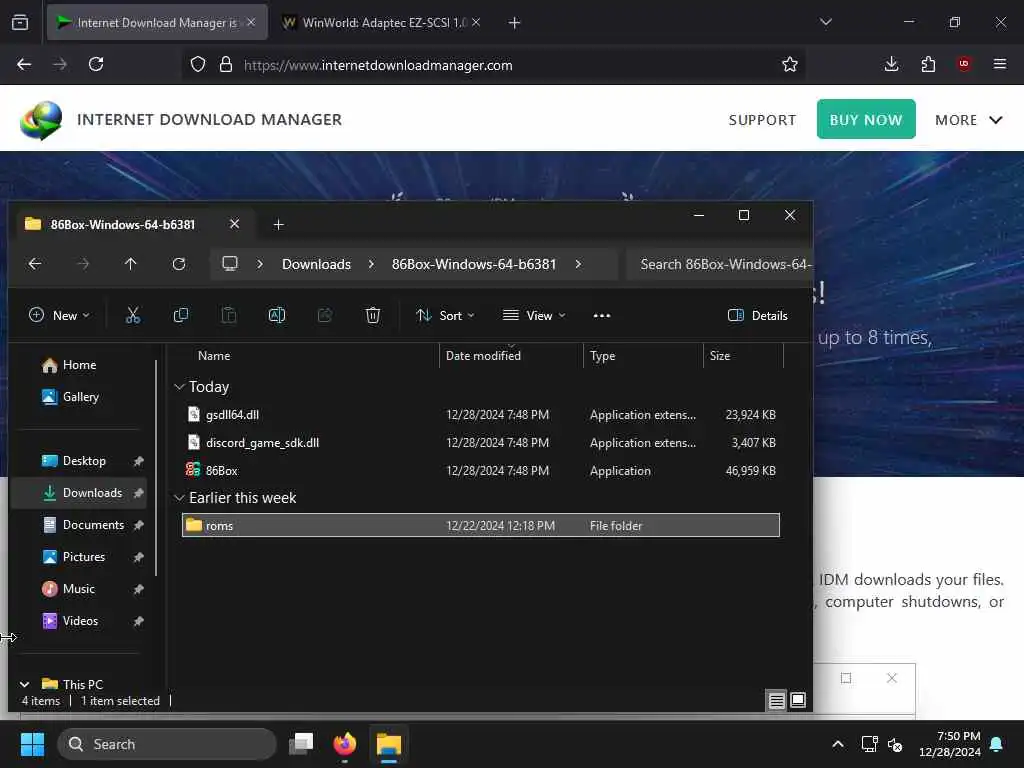The width and height of the screenshot is (1024, 768).
Task: Go back in File Explorer
Action: click(35, 264)
